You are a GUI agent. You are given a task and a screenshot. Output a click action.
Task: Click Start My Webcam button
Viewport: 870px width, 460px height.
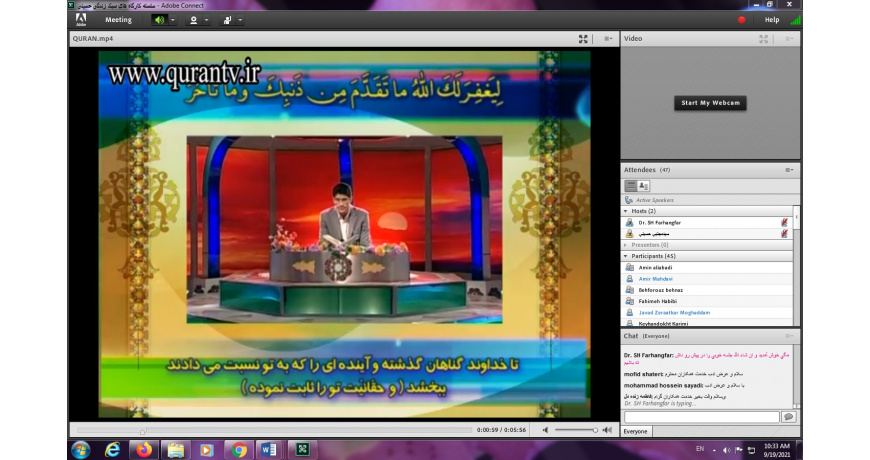710,103
